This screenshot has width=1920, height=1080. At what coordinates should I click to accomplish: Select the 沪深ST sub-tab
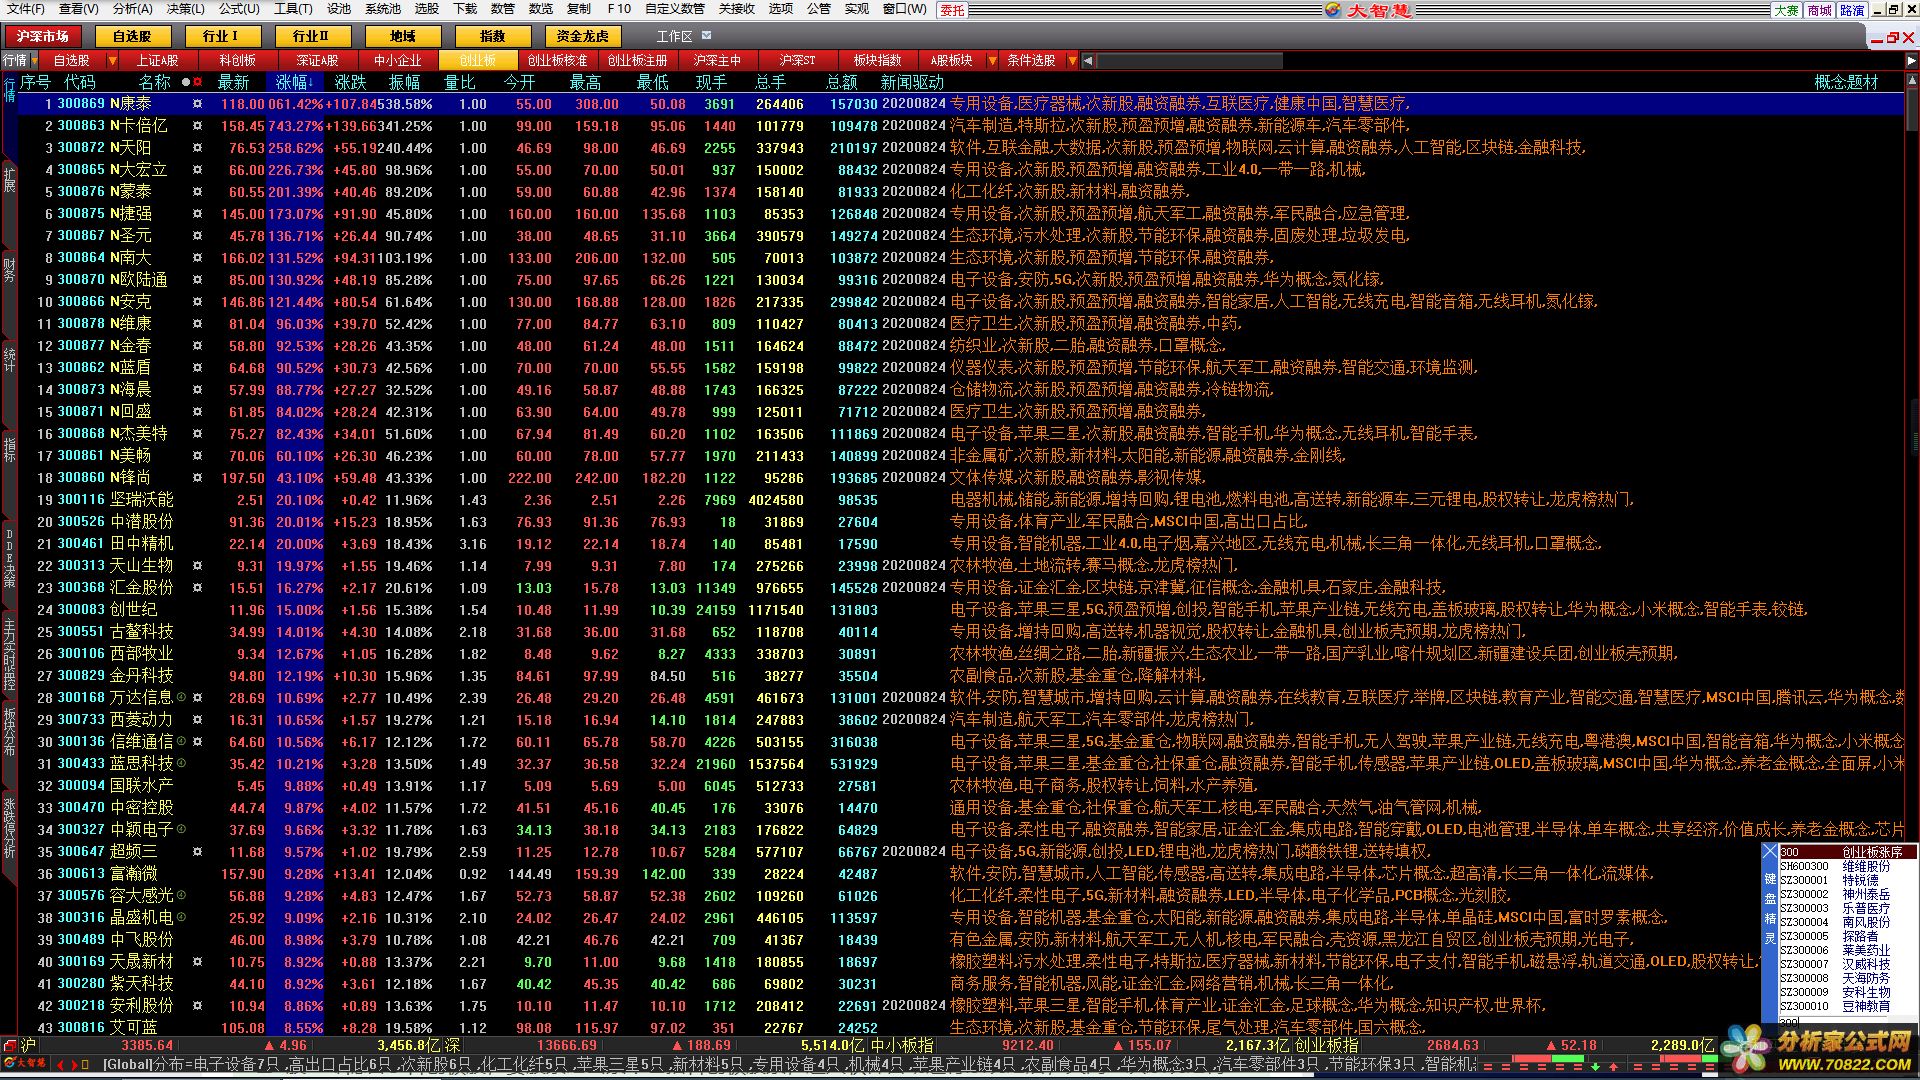797,61
